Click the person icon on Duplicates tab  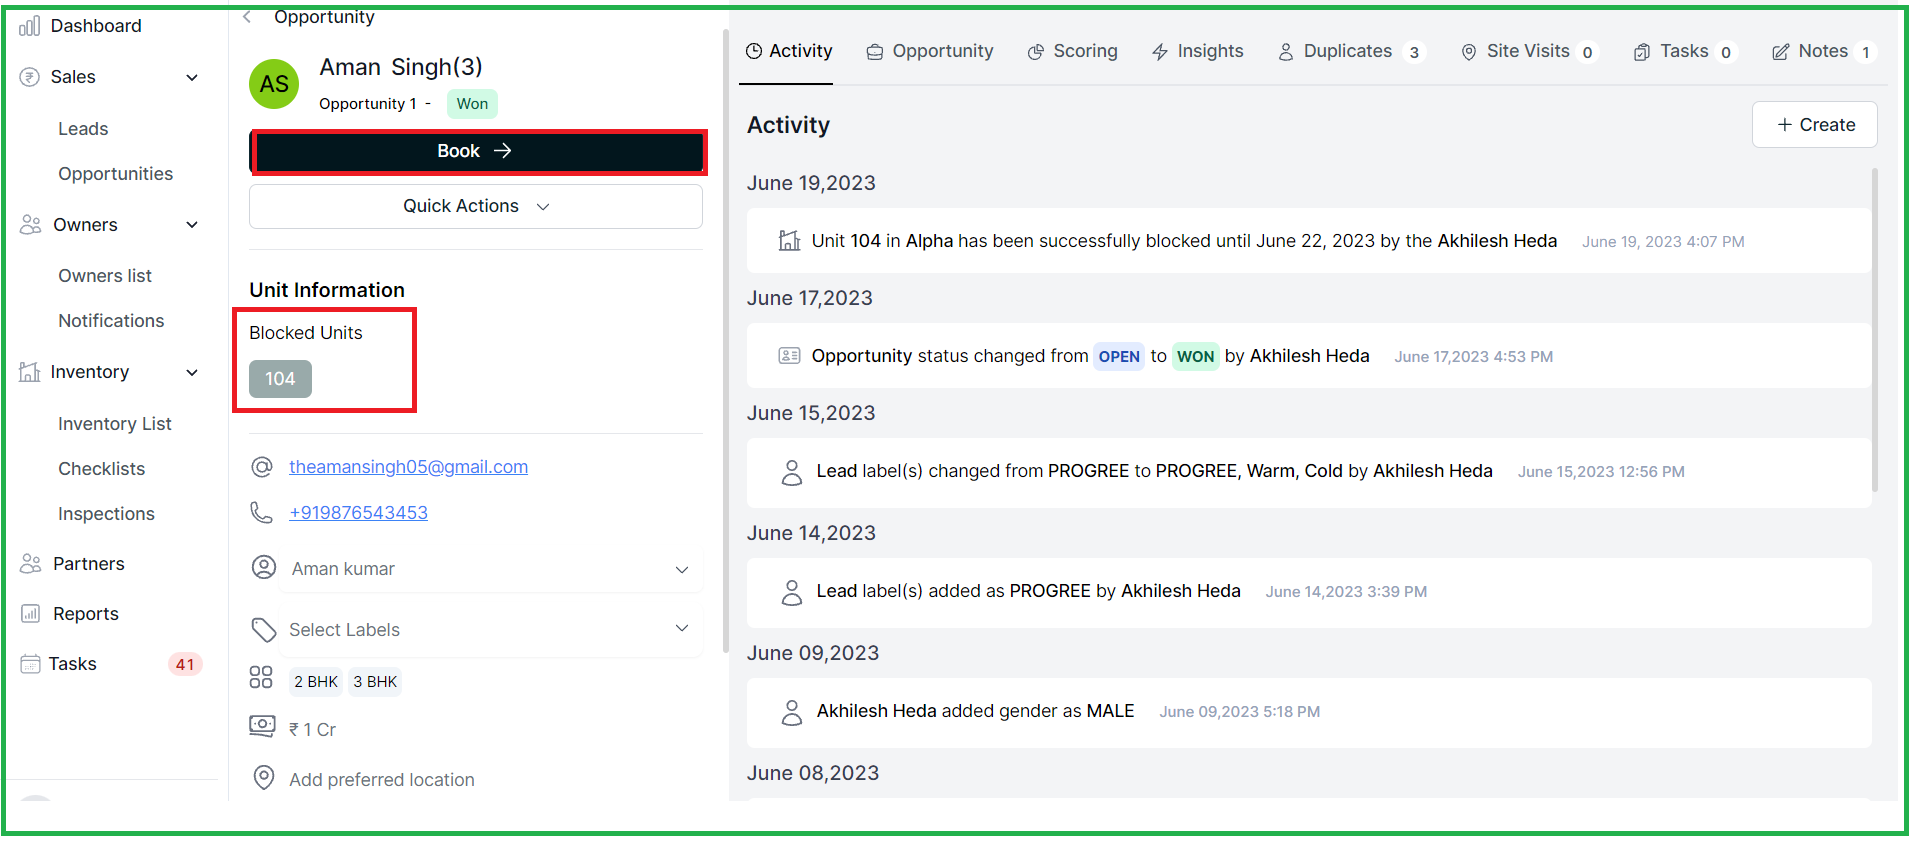[x=1286, y=52]
